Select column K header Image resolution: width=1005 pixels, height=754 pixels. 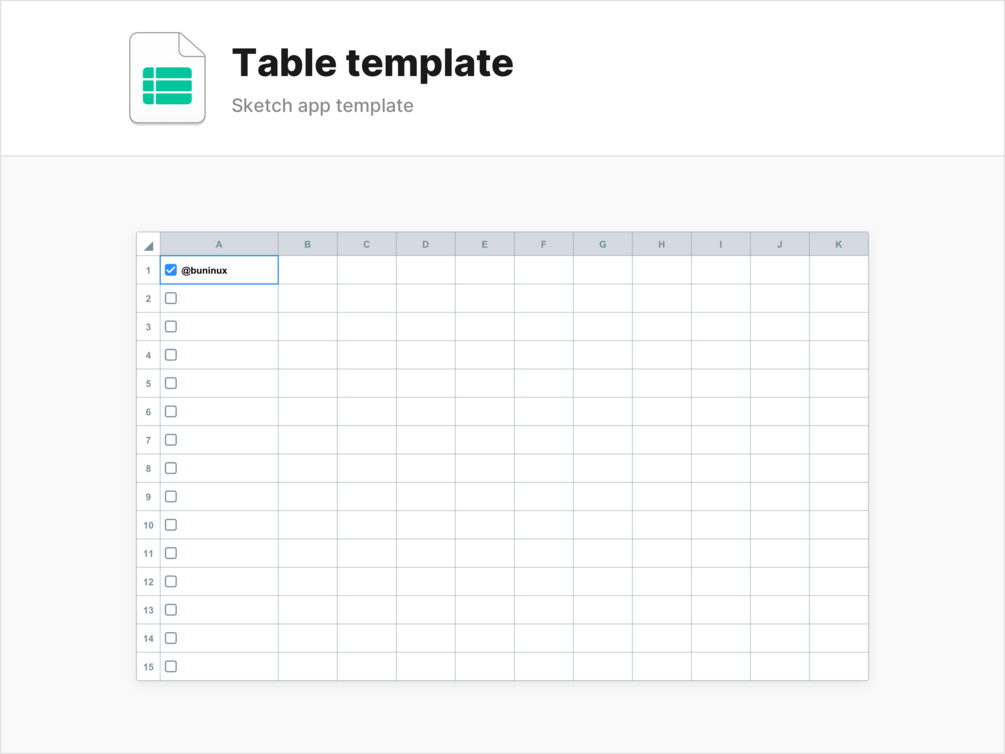pyautogui.click(x=838, y=244)
